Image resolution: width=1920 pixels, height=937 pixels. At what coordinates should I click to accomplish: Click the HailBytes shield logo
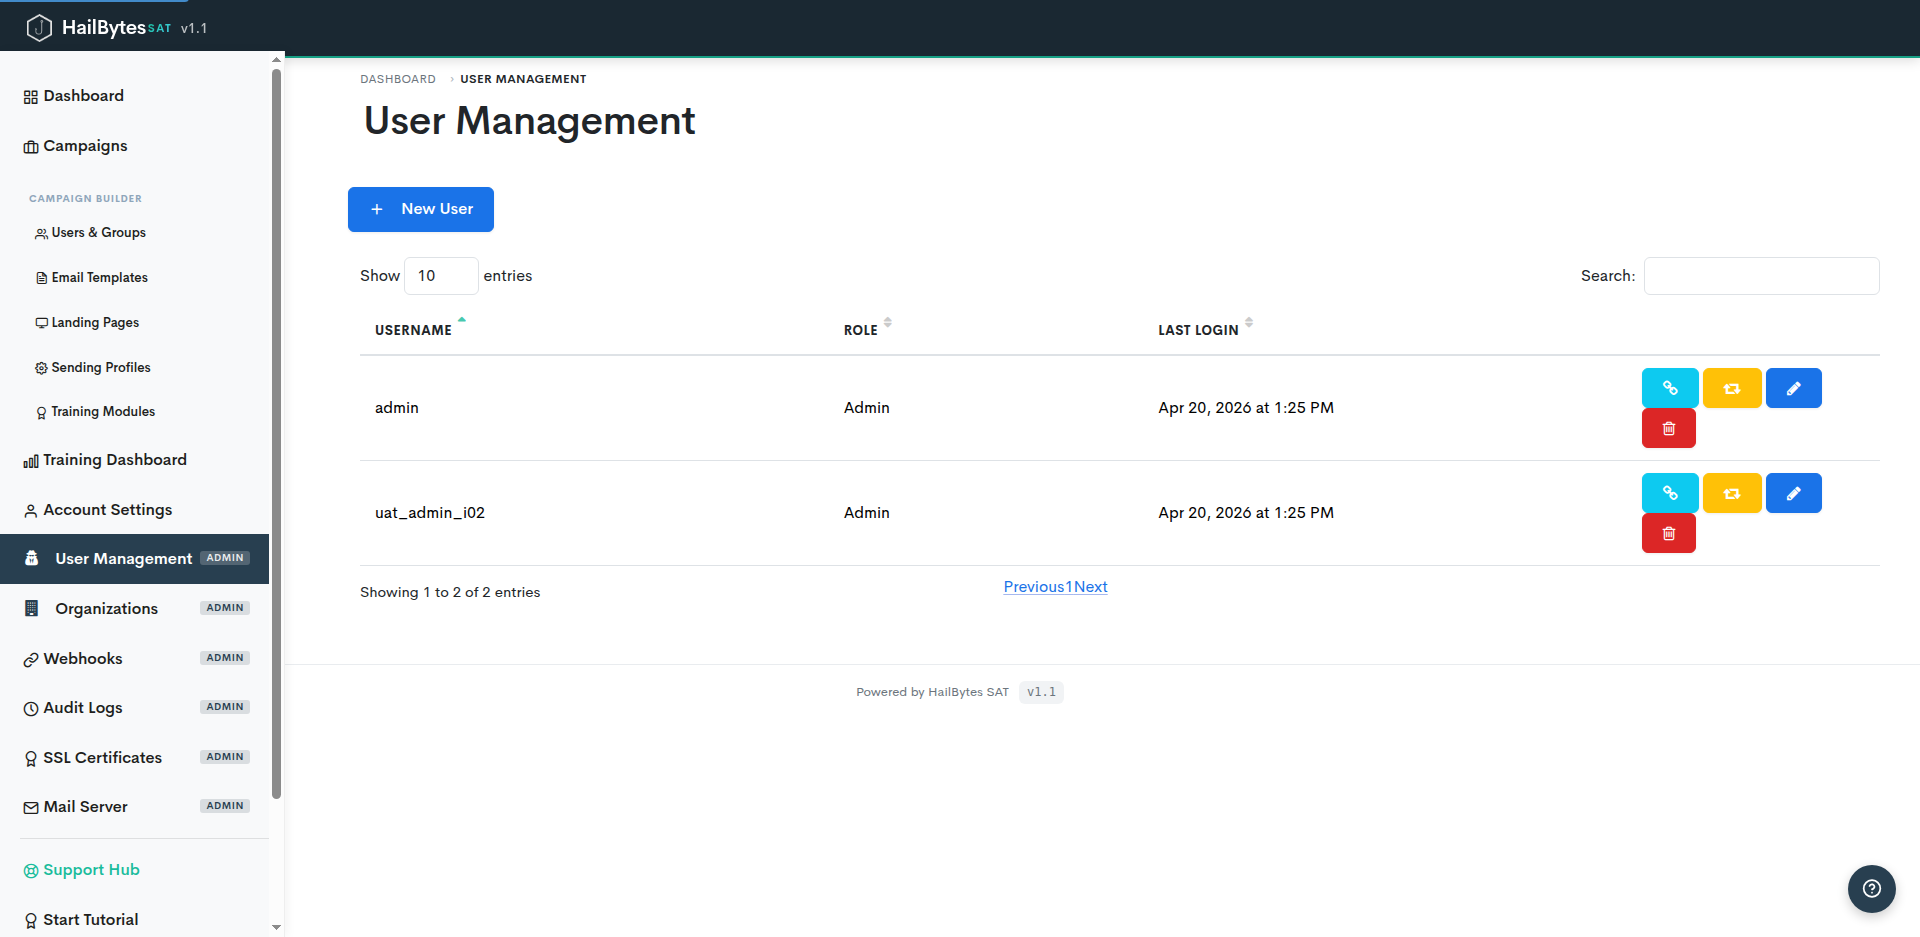click(x=39, y=28)
